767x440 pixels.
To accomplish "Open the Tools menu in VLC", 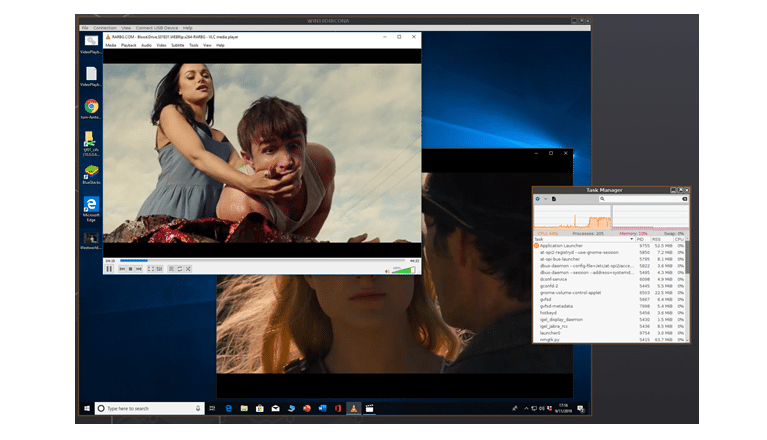I will (194, 45).
